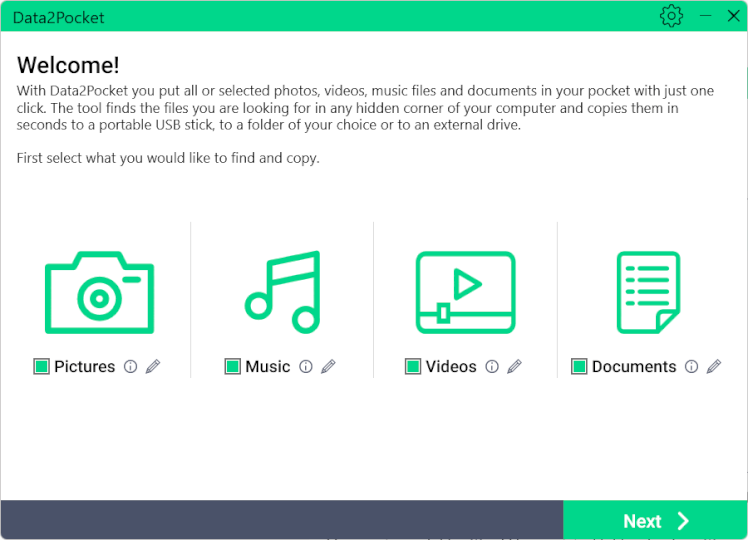Toggle the Documents checkbox
748x540 pixels.
pos(579,366)
